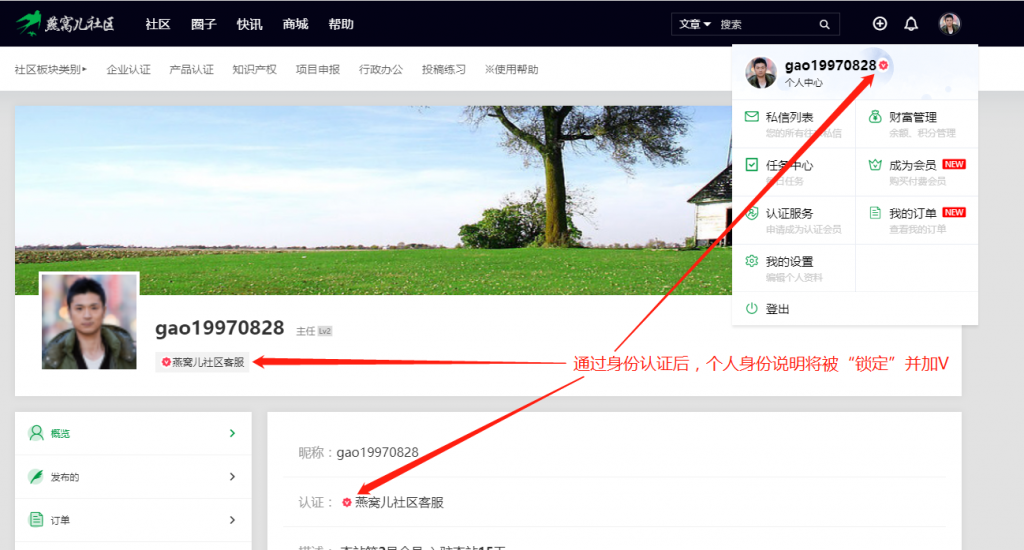
Task: Click the 燕窝儿社区 logo
Action: (65, 24)
